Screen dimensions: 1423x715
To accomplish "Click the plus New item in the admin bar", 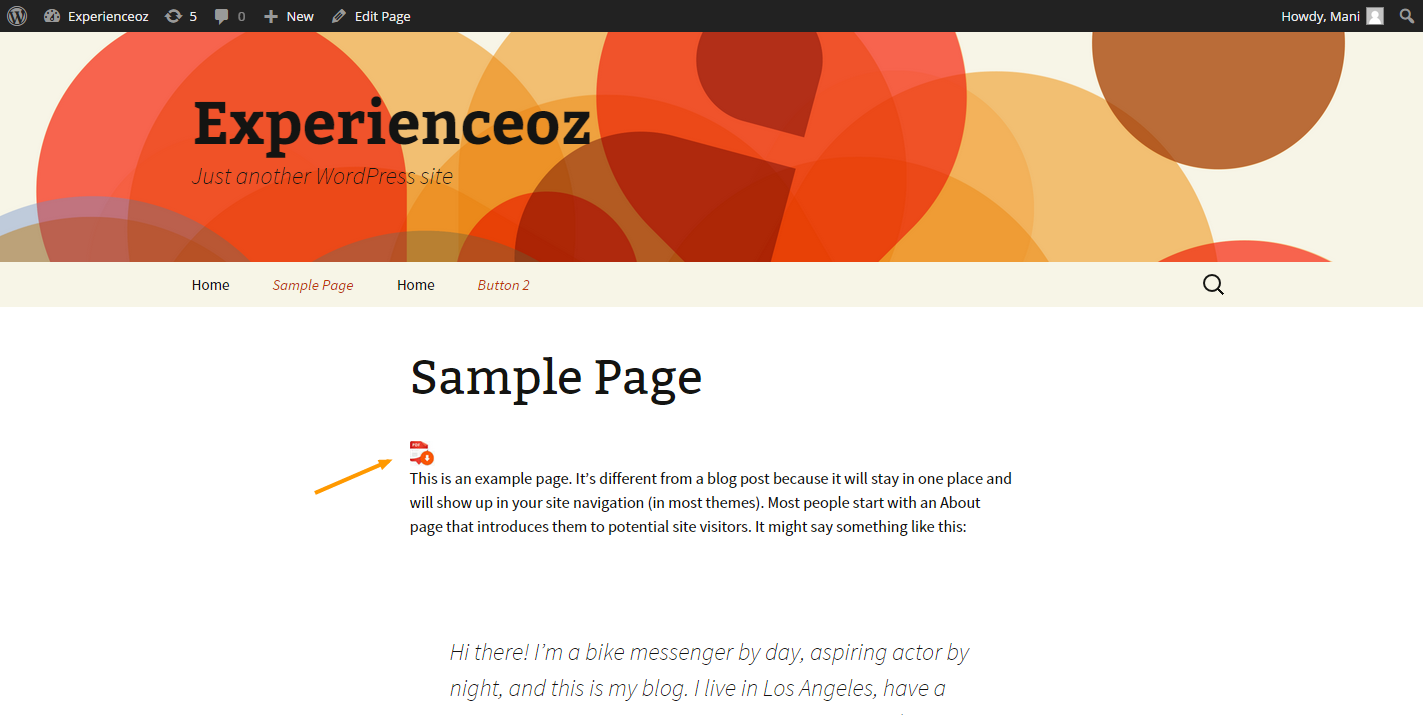I will point(288,16).
